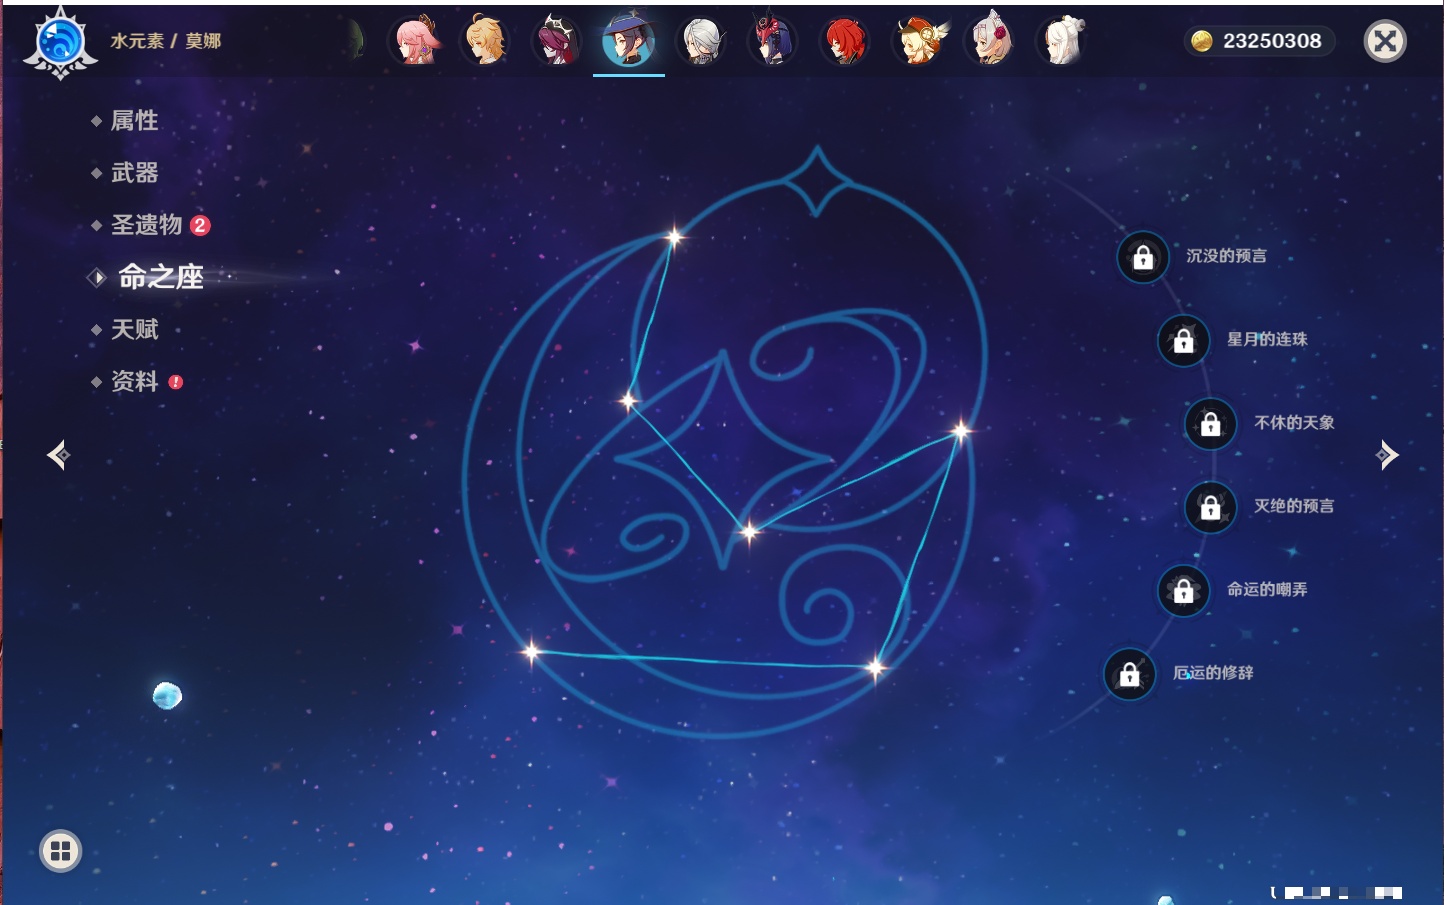The image size is (1444, 905).
Task: Click the 沉没的预言 label
Action: [x=1226, y=256]
